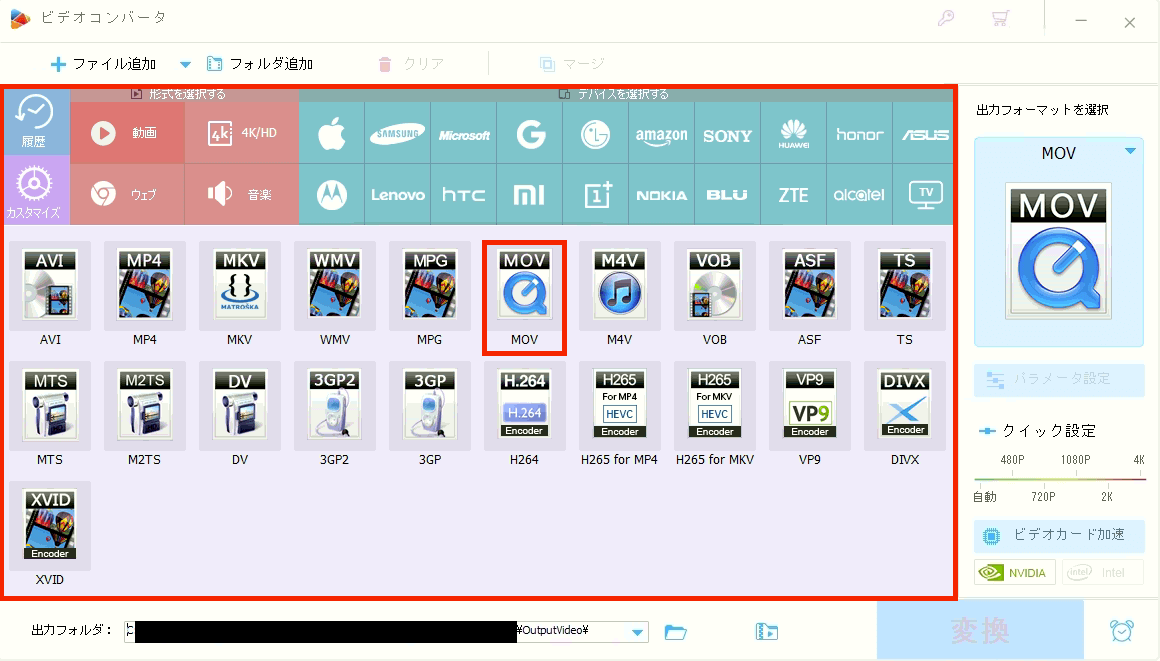
Task: Open TV device presets
Action: point(924,195)
